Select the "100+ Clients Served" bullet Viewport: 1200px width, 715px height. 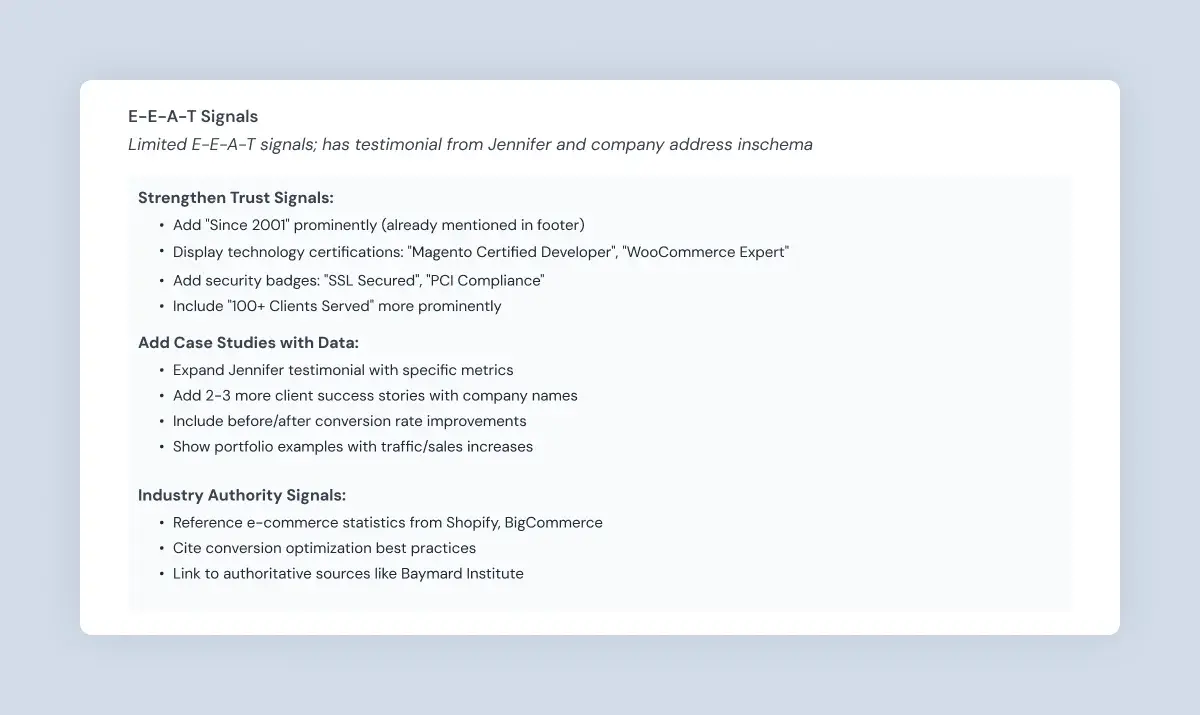(337, 306)
